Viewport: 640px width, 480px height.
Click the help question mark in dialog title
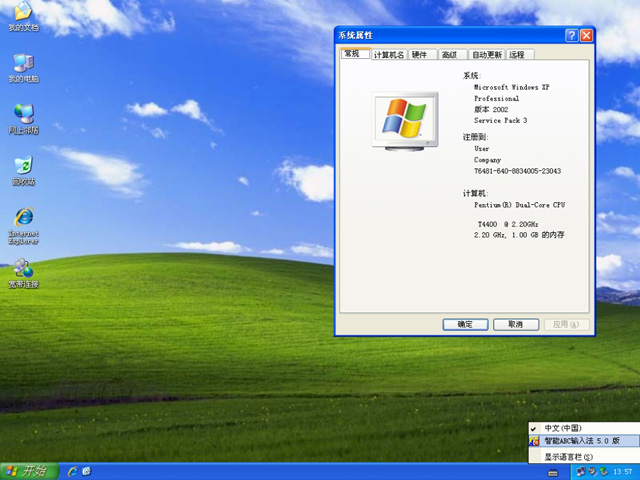pyautogui.click(x=571, y=35)
